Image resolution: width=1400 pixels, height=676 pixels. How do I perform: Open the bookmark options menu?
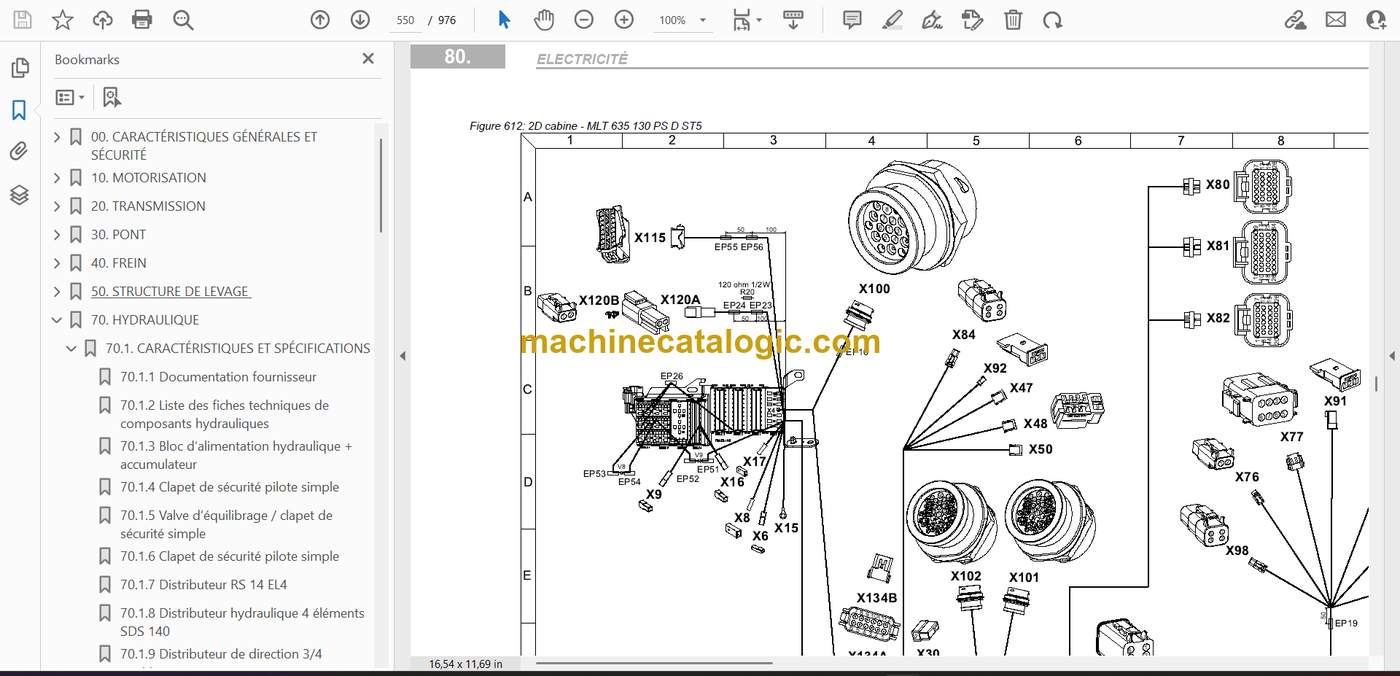tap(70, 97)
